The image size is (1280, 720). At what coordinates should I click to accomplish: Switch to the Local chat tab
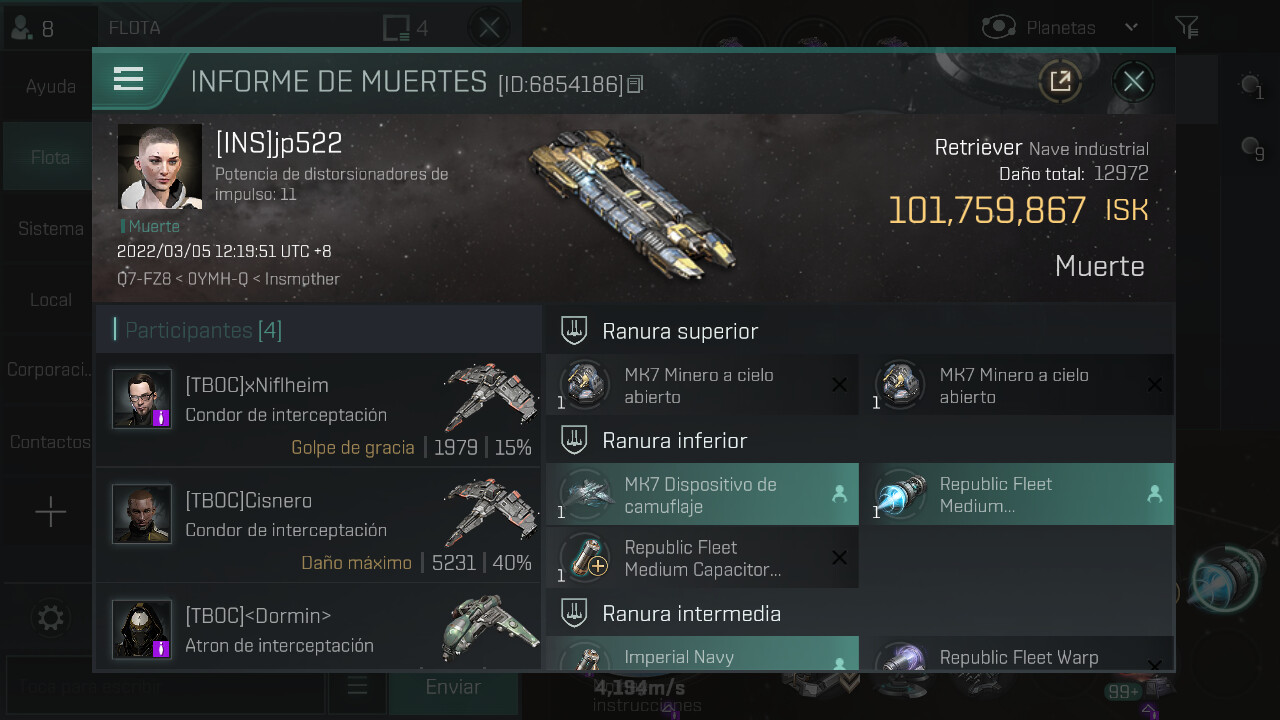coord(50,300)
